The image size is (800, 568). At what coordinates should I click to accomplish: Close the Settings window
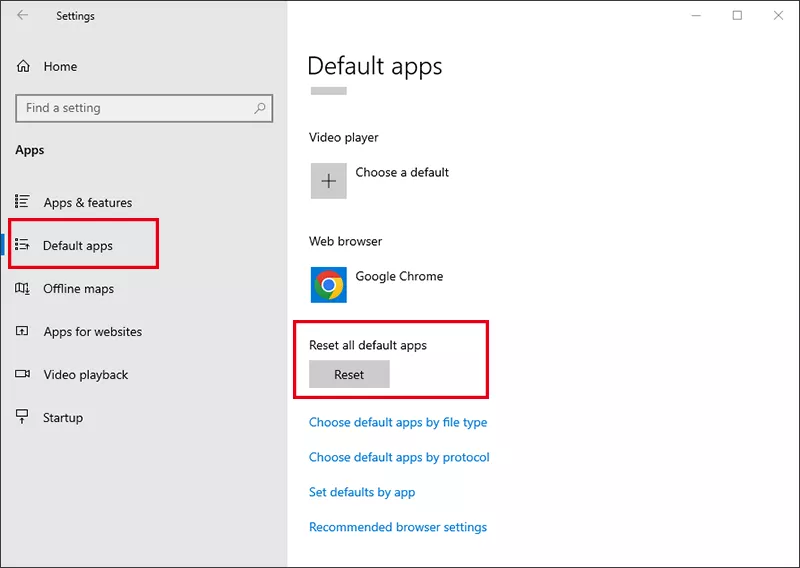(778, 15)
